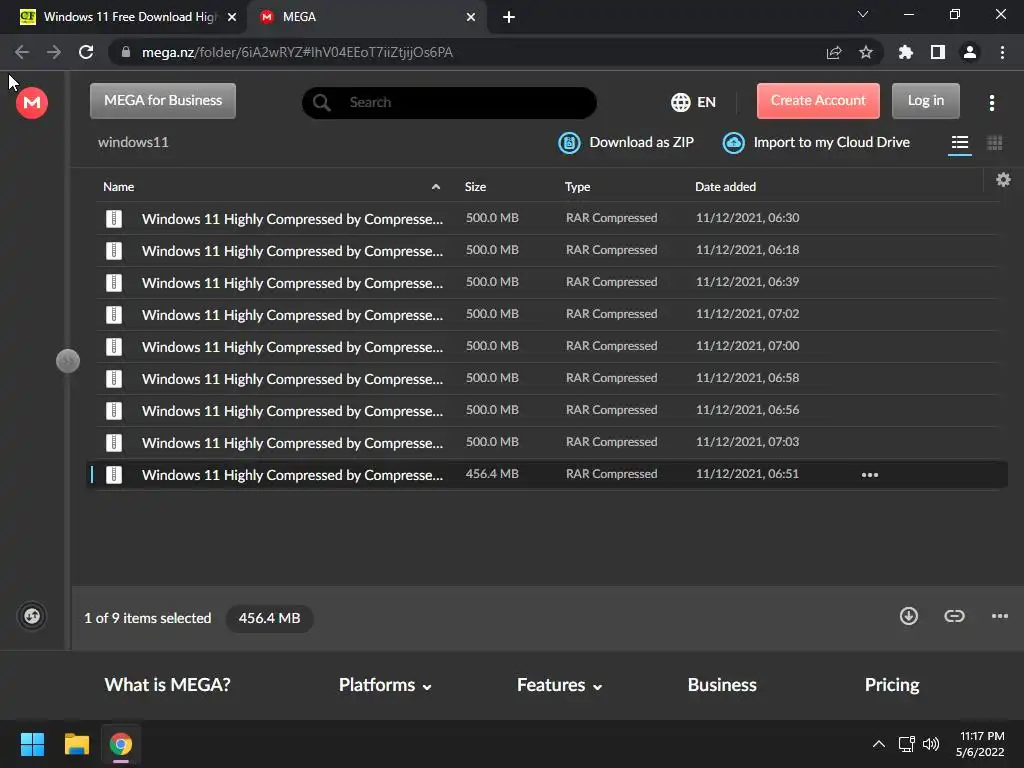
Task: Switch to list view
Action: [959, 142]
